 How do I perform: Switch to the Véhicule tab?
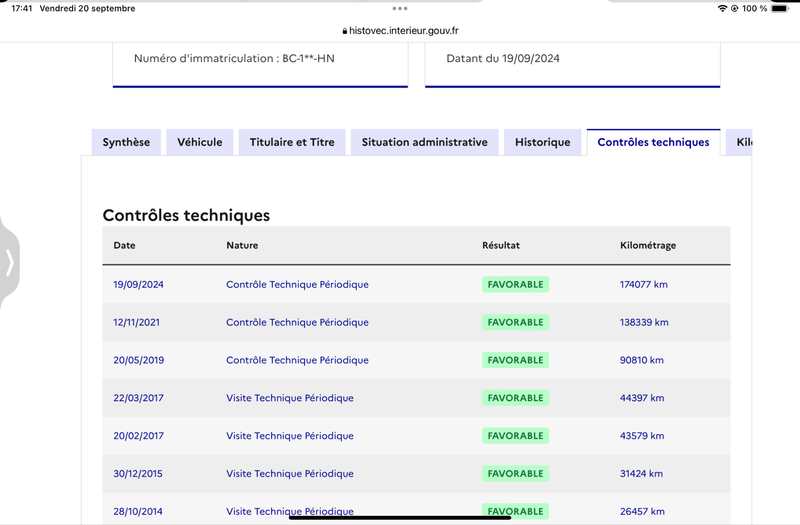tap(199, 142)
